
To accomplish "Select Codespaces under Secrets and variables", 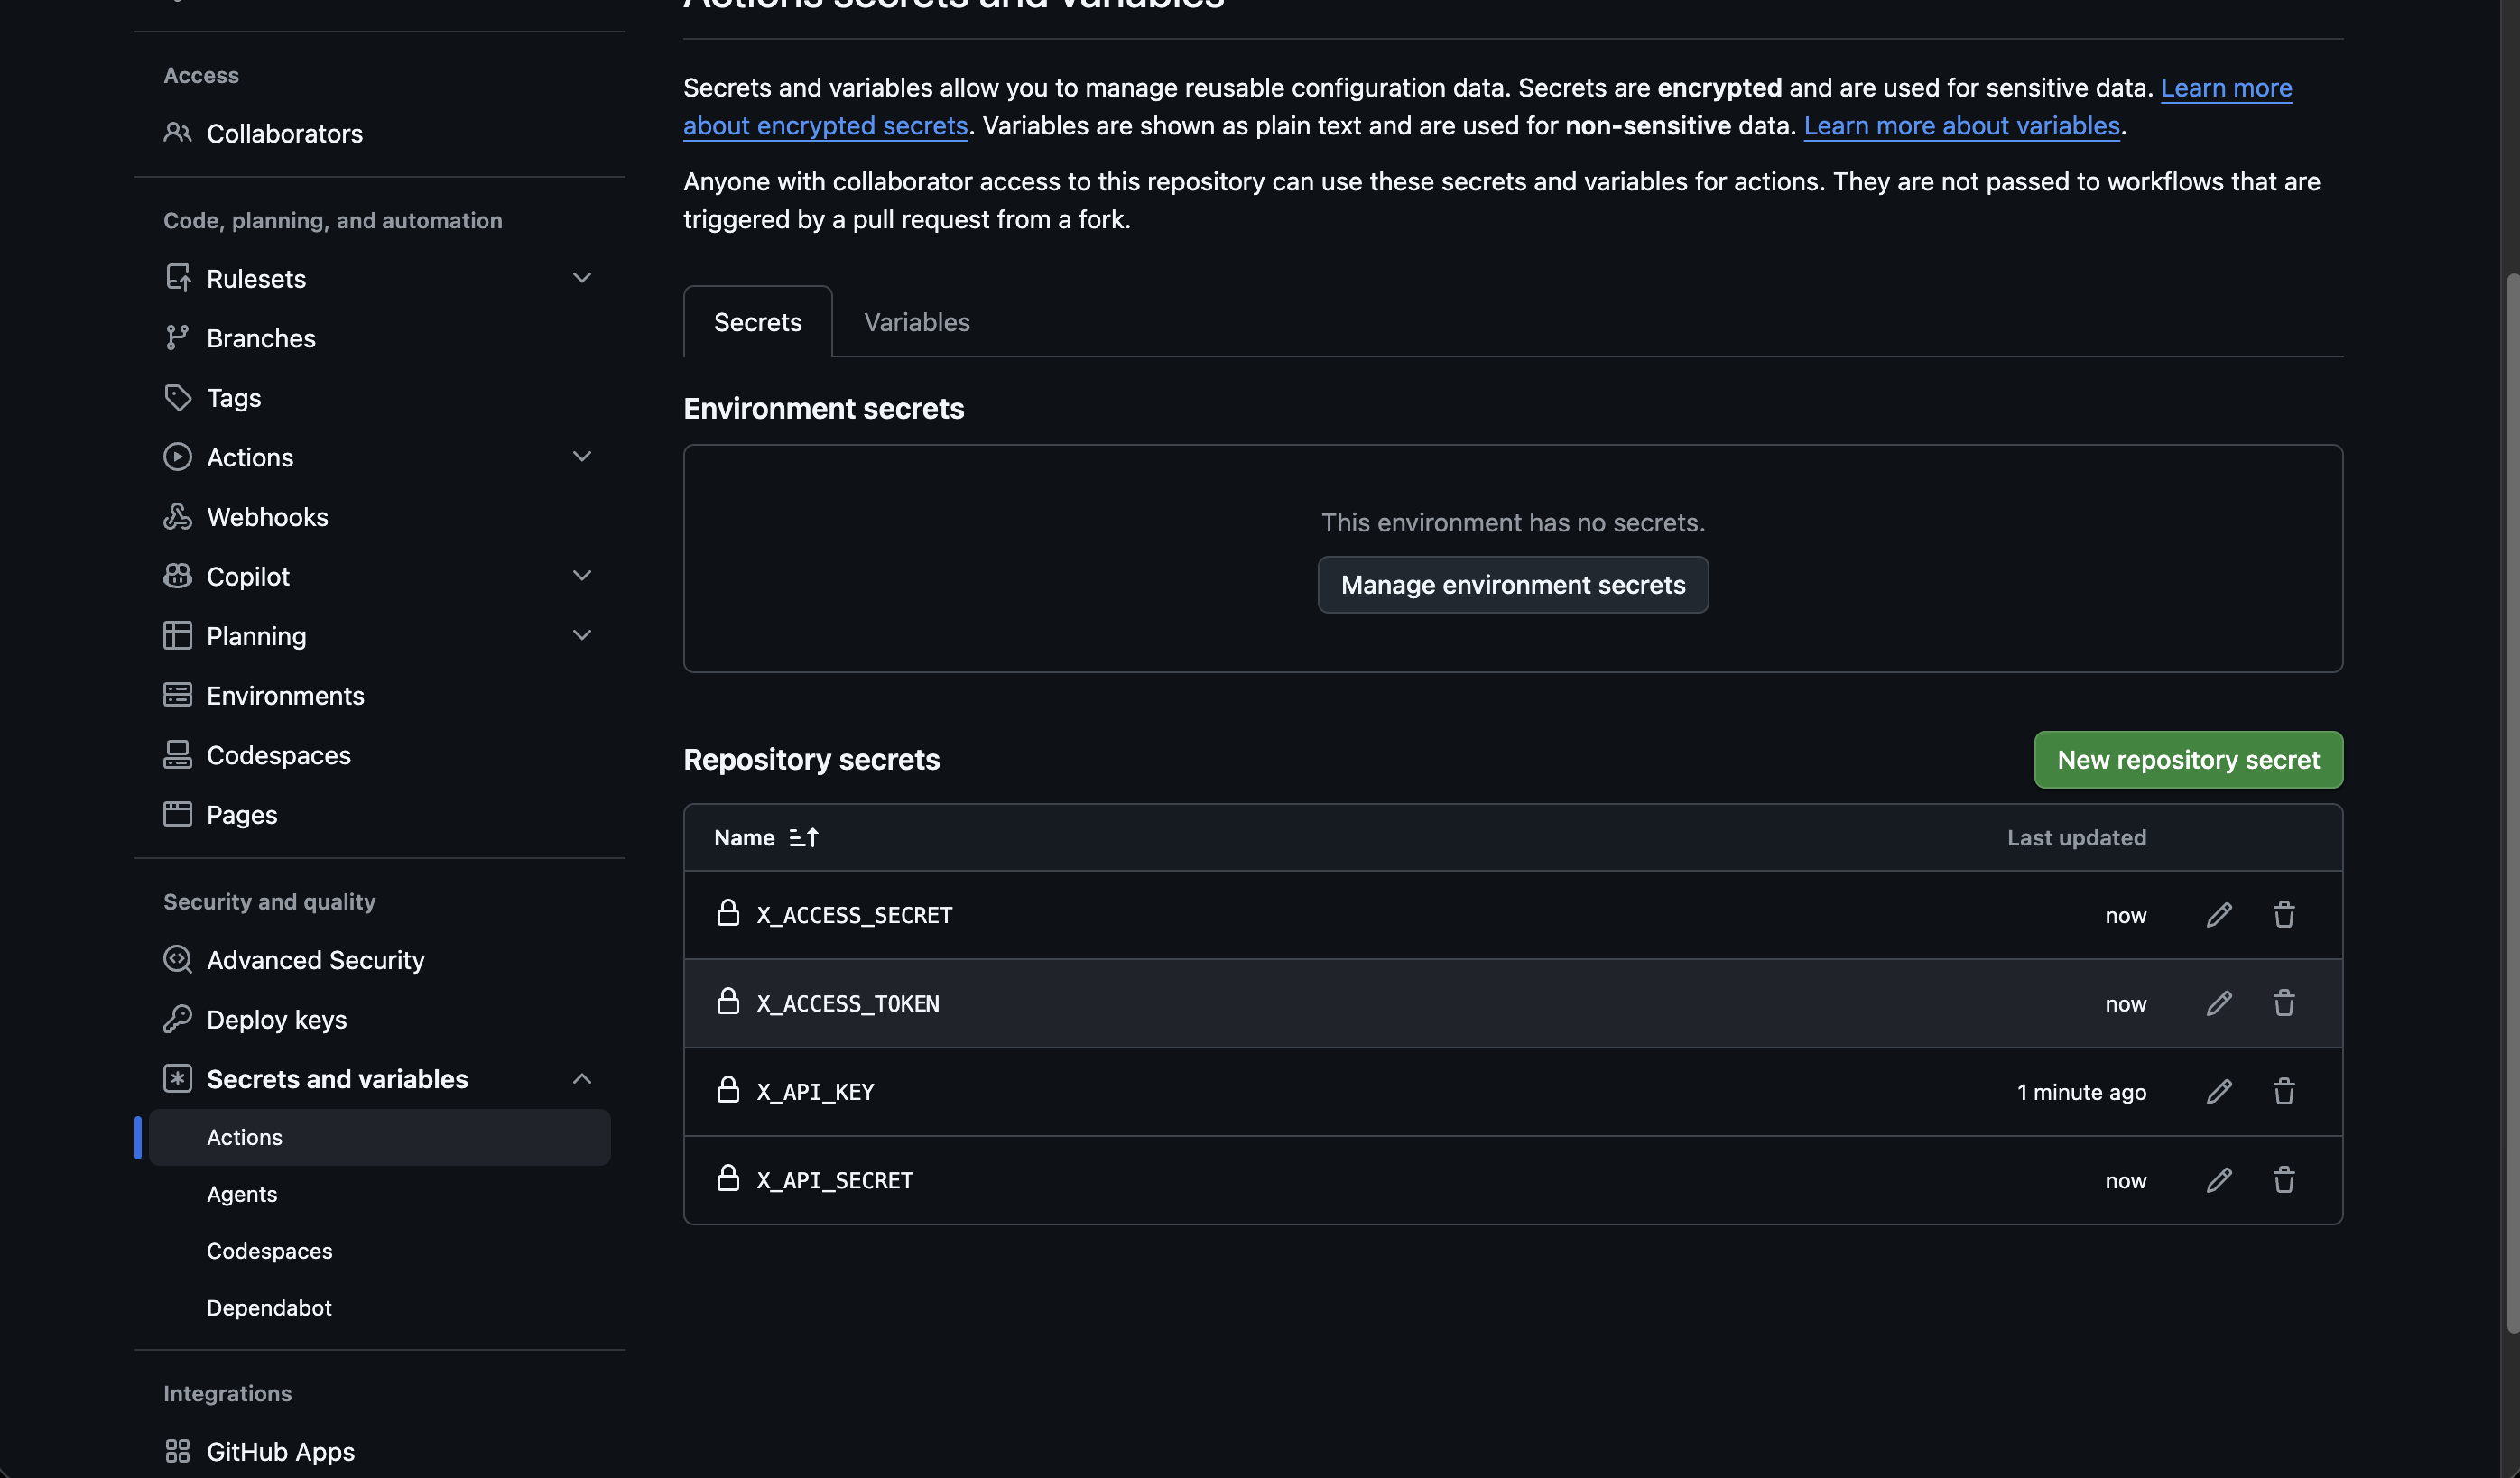I will pyautogui.click(x=379, y=1251).
